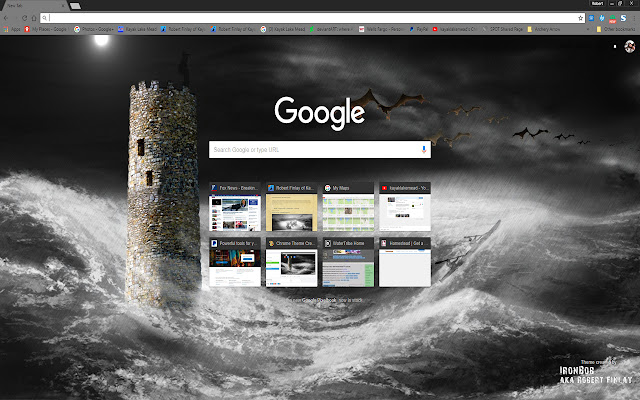Open the PayPal Powerful tools thumbnail tile
Image resolution: width=640 pixels, height=400 pixels.
[235, 262]
